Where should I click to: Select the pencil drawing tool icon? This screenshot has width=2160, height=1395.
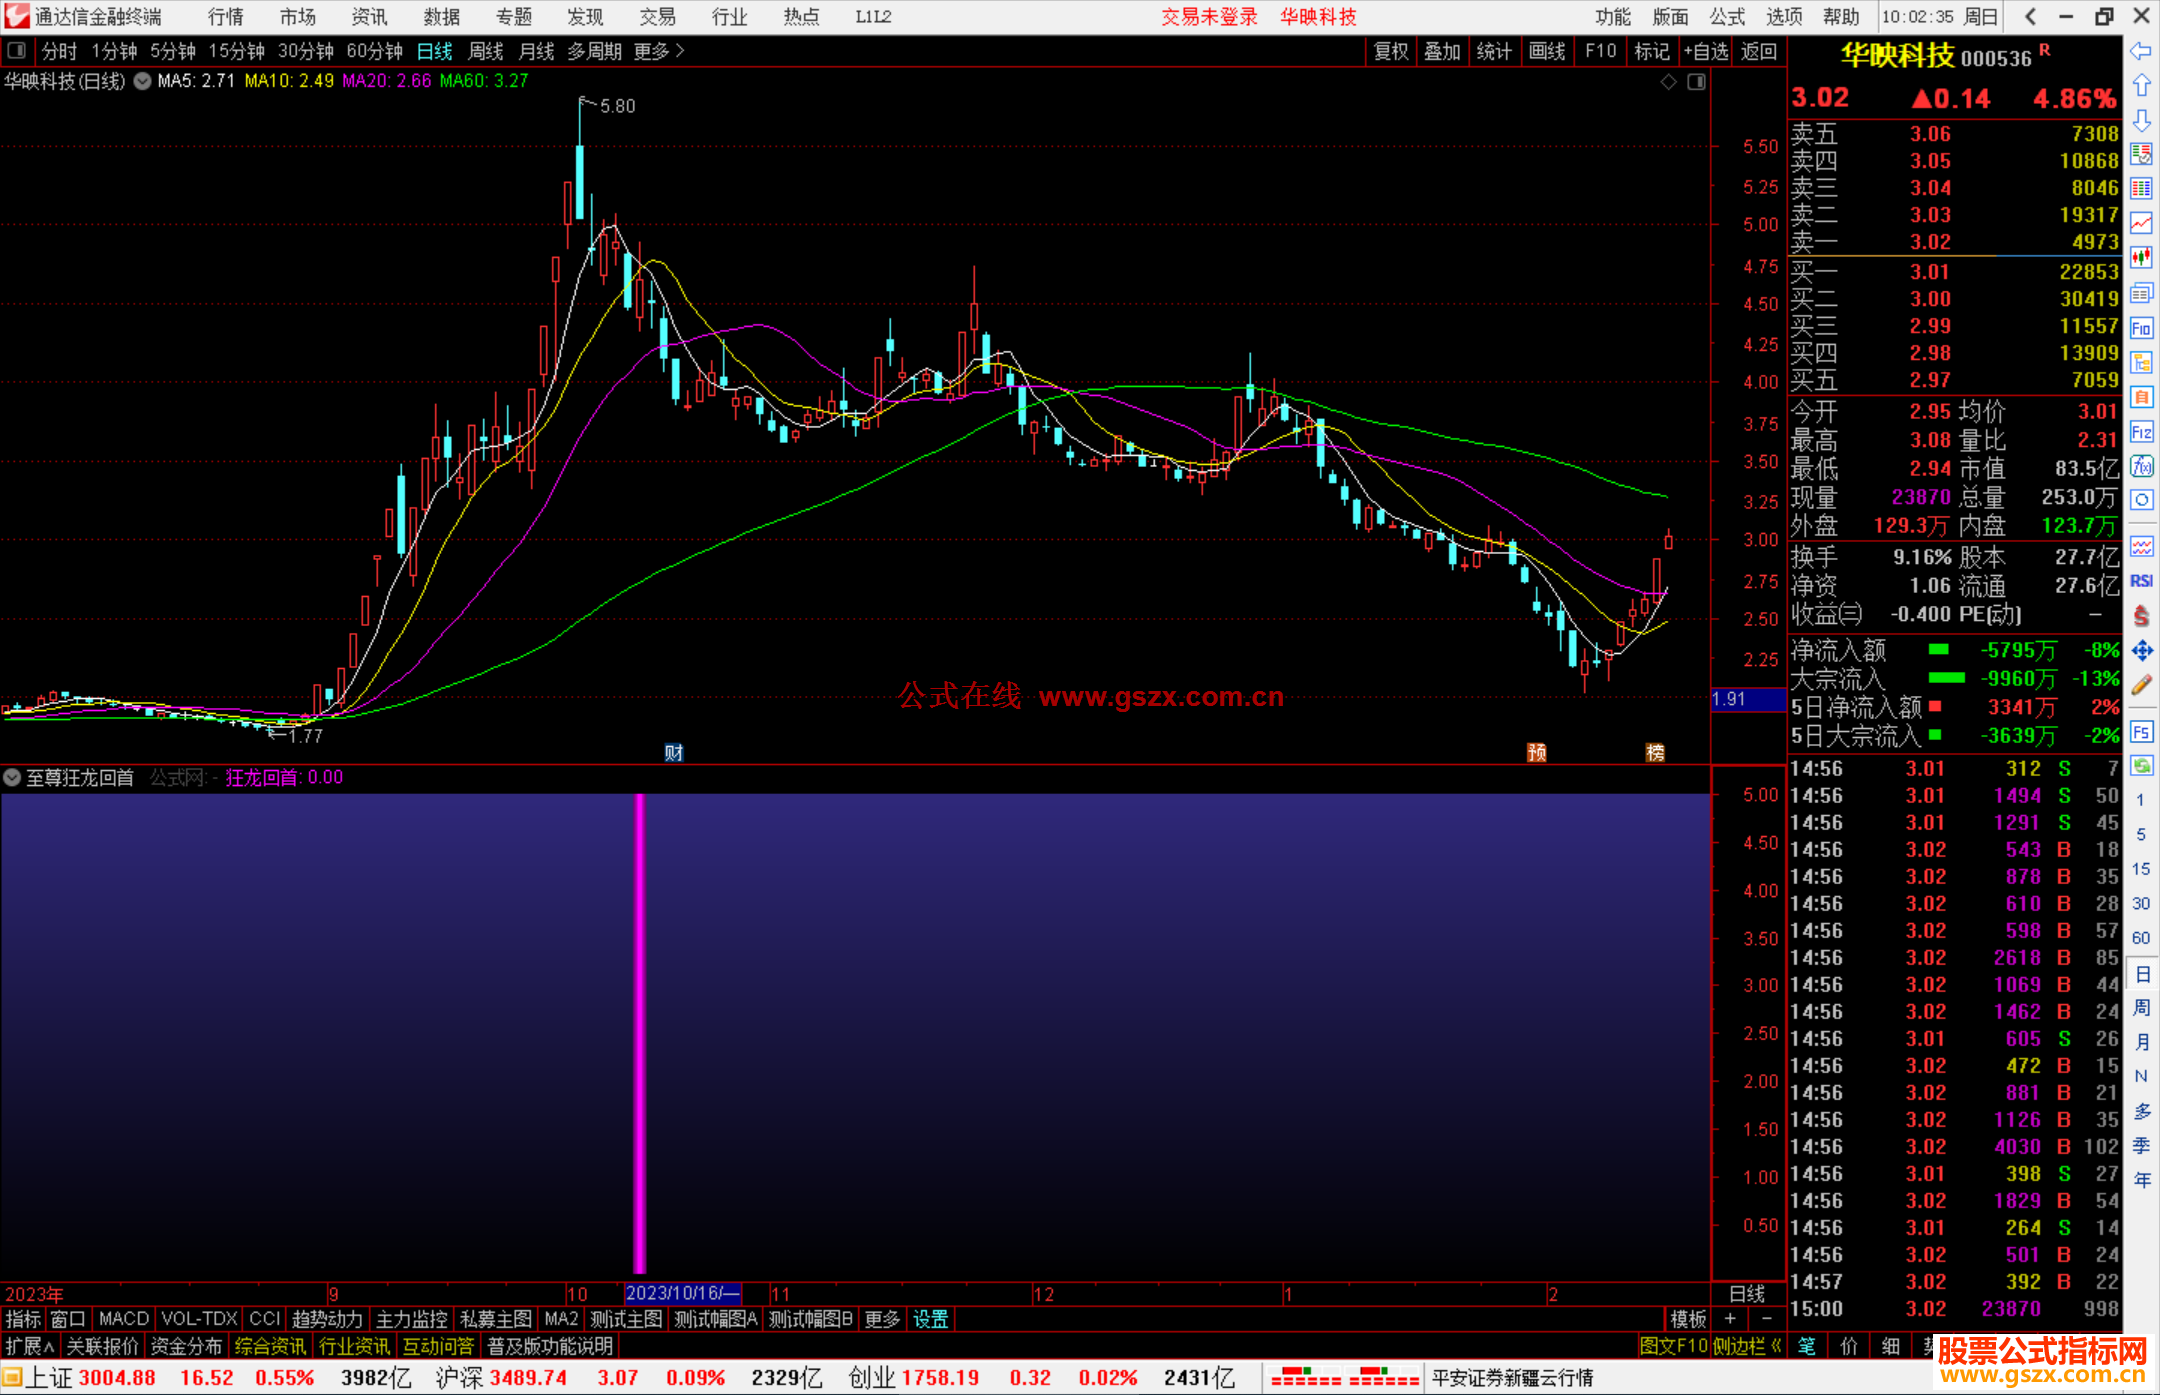pos(2141,685)
